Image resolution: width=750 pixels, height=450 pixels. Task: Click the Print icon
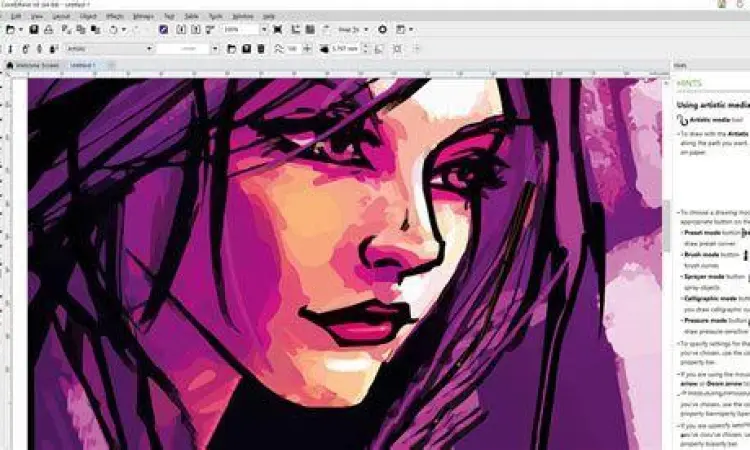pyautogui.click(x=48, y=31)
